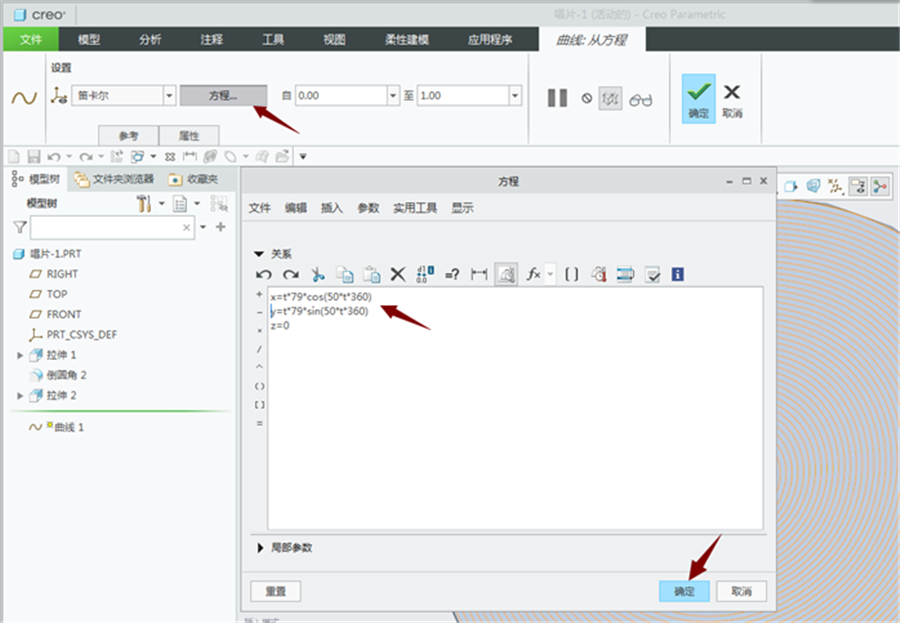Viewport: 900px width, 623px height.
Task: Click 确定 at the bottom of equation dialog
Action: tap(684, 591)
